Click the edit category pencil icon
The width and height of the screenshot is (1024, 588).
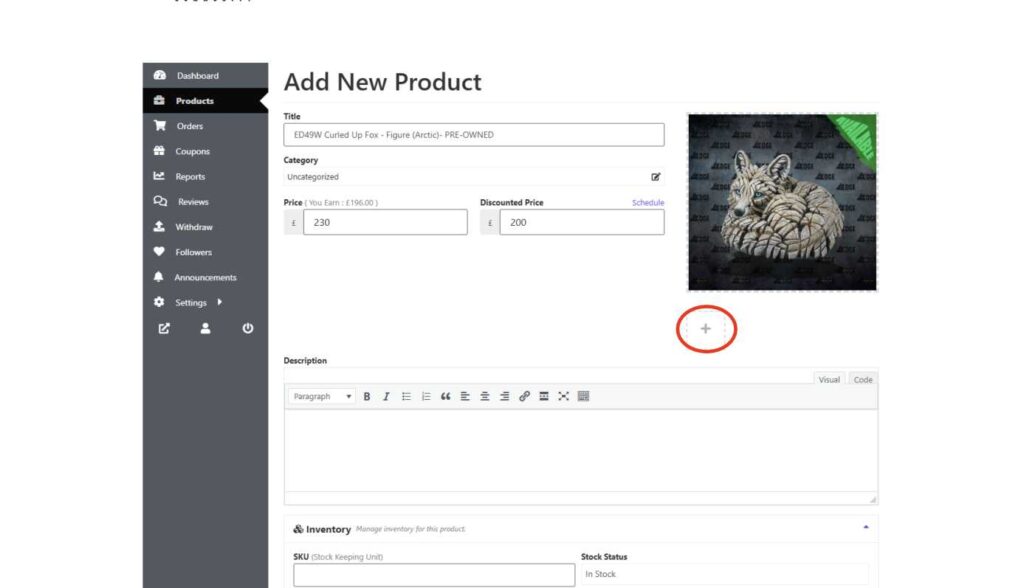pos(656,177)
